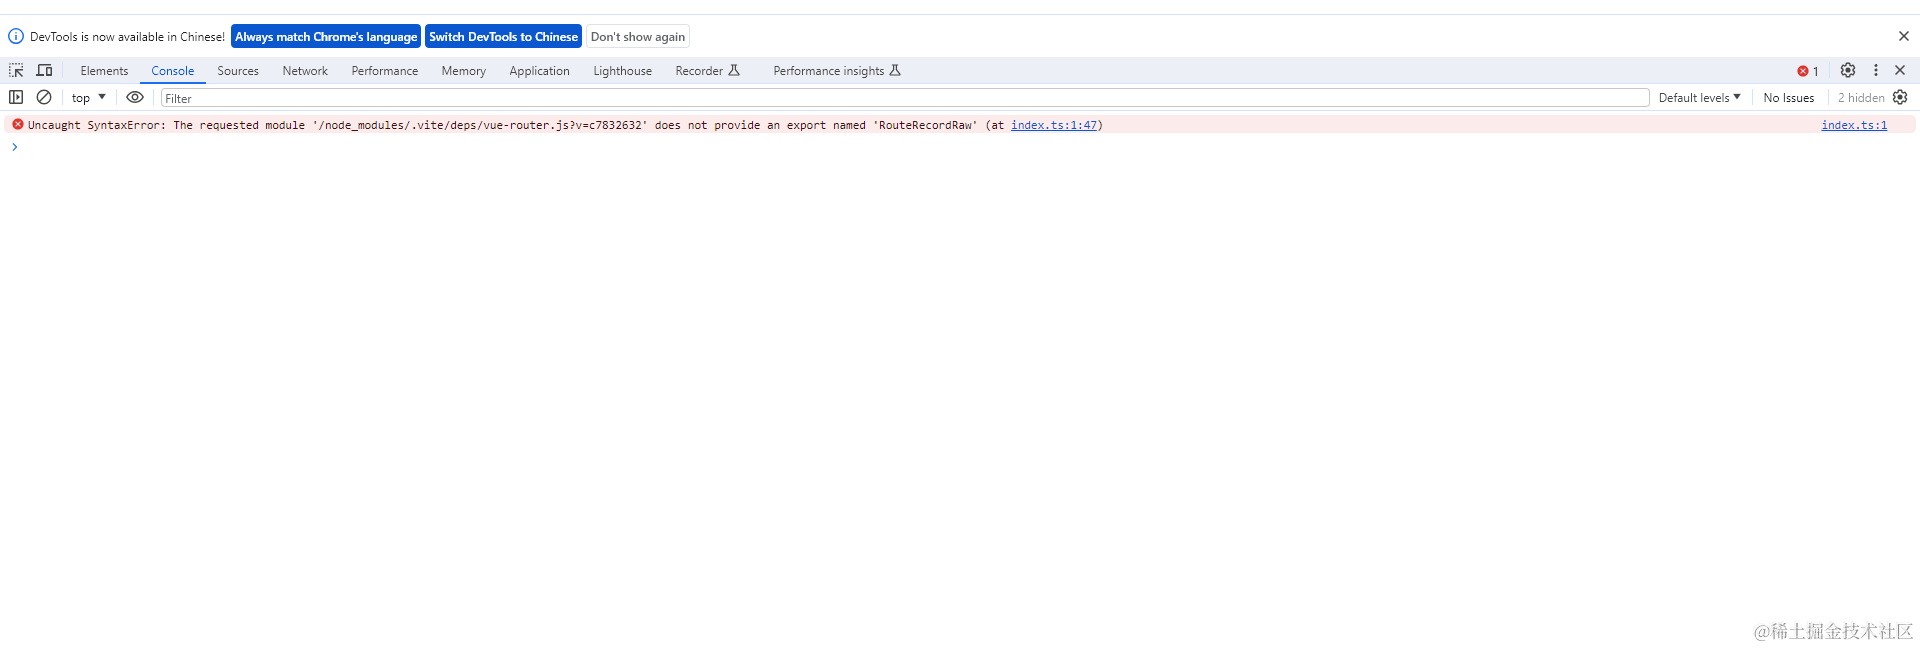This screenshot has height=648, width=1920.
Task: Toggle the device toolbar icon
Action: click(x=44, y=70)
